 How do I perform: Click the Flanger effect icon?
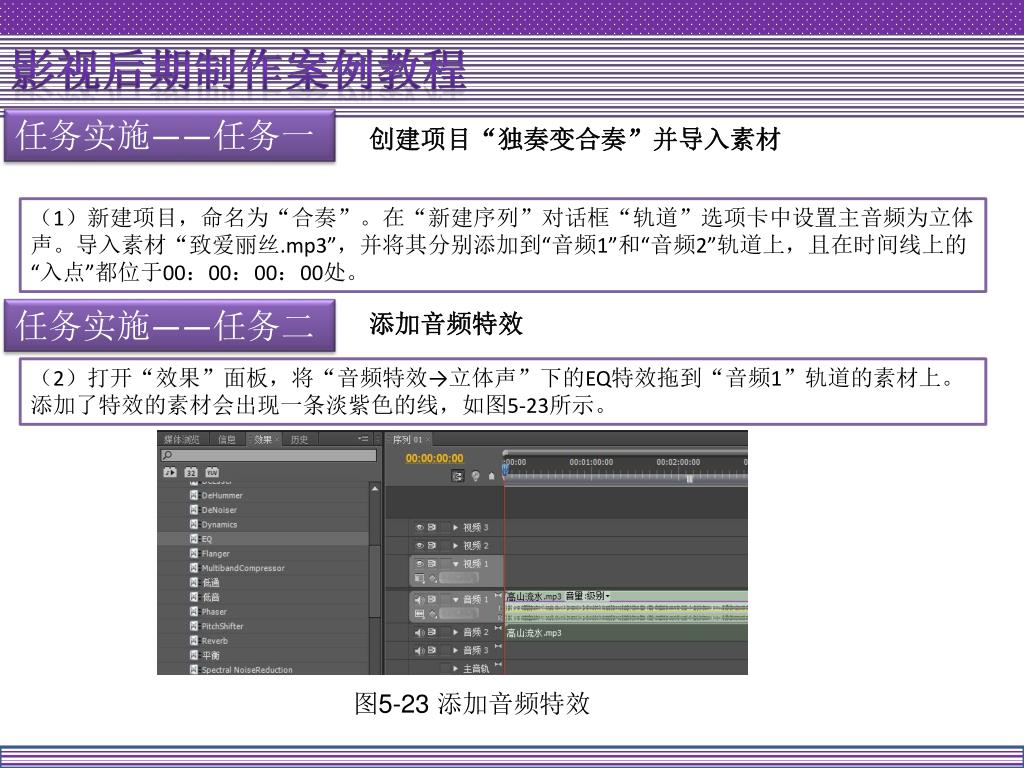[x=193, y=553]
